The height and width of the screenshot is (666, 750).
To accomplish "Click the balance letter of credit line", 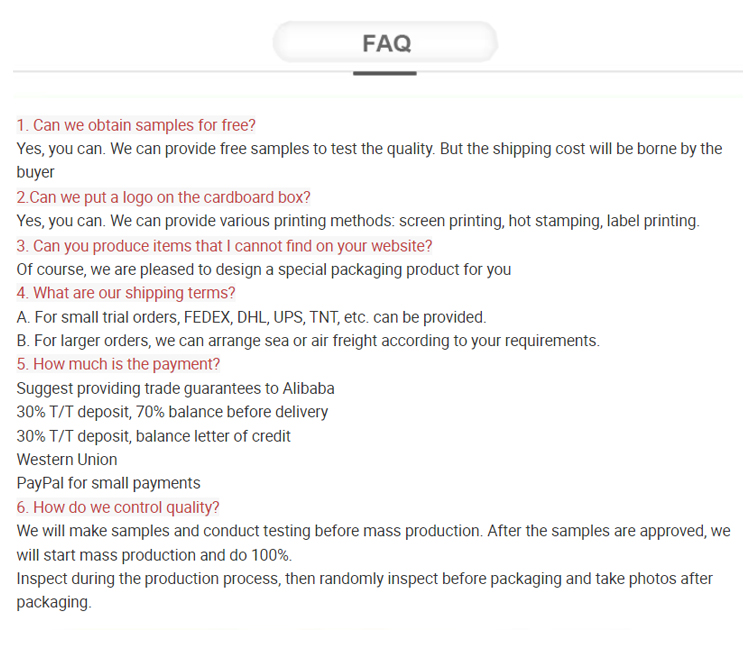I will 154,436.
